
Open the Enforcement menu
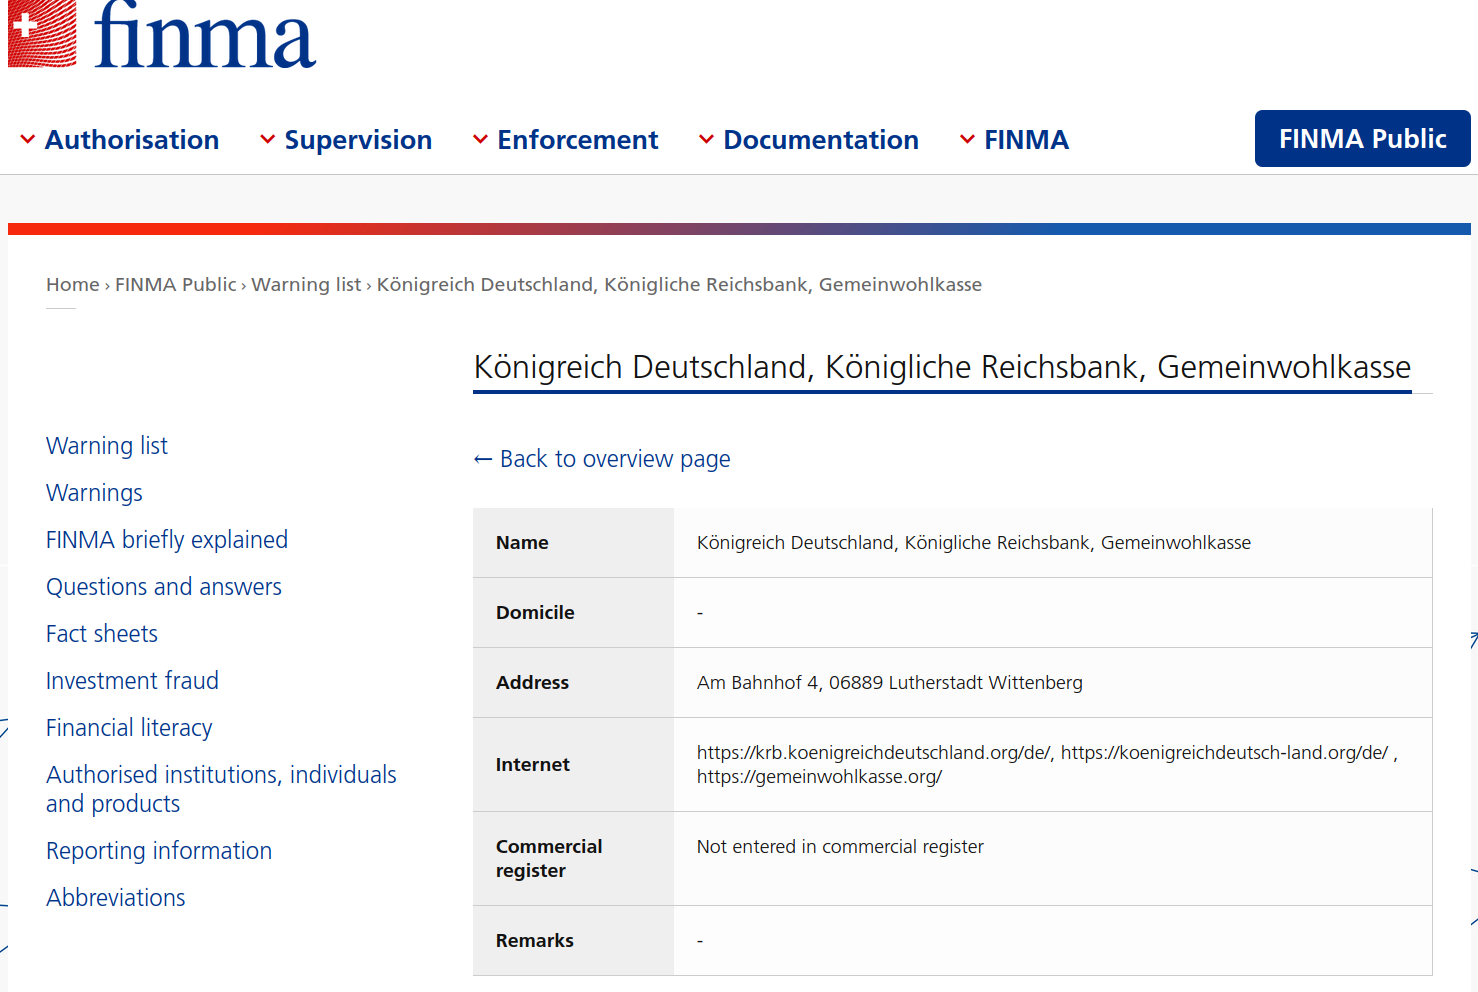578,140
